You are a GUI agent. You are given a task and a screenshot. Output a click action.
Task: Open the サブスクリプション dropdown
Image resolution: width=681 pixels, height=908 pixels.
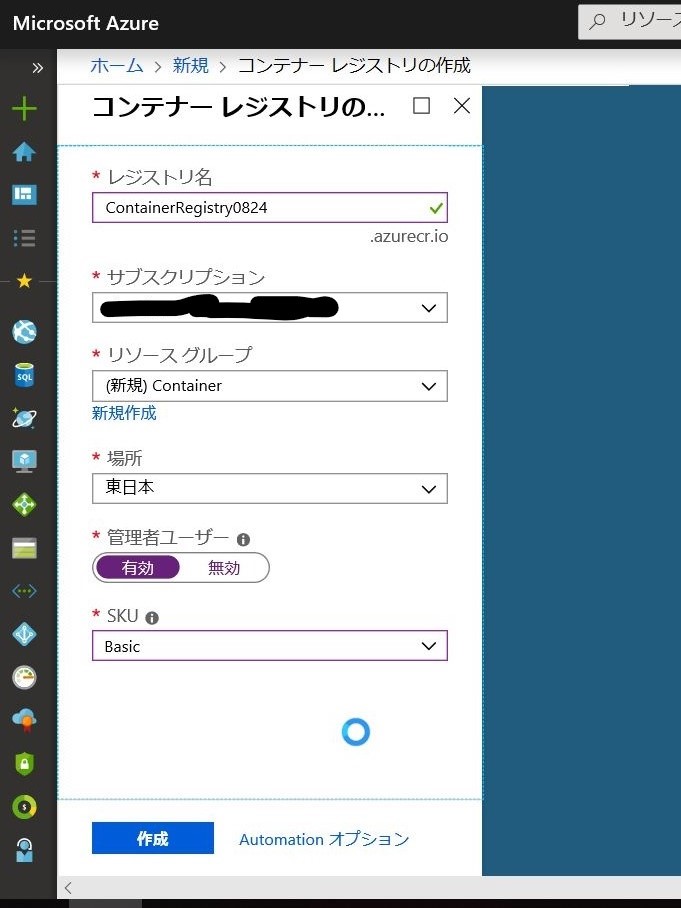point(270,307)
